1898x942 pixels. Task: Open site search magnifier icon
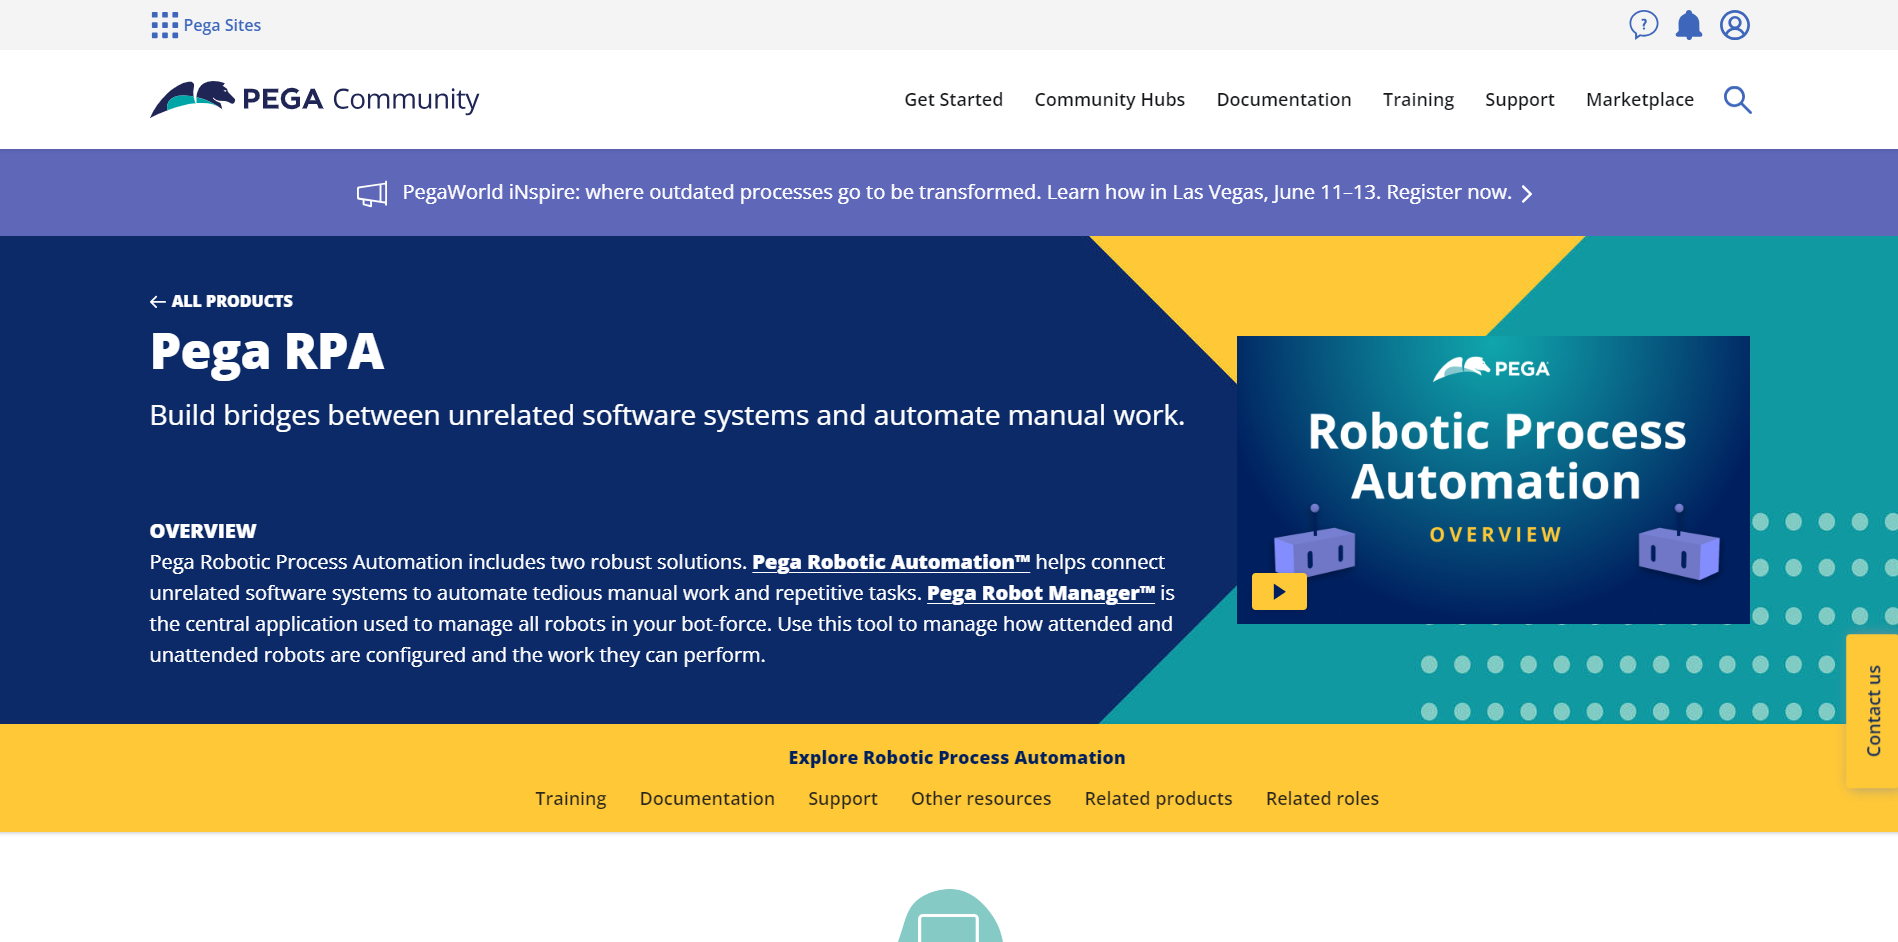1738,100
